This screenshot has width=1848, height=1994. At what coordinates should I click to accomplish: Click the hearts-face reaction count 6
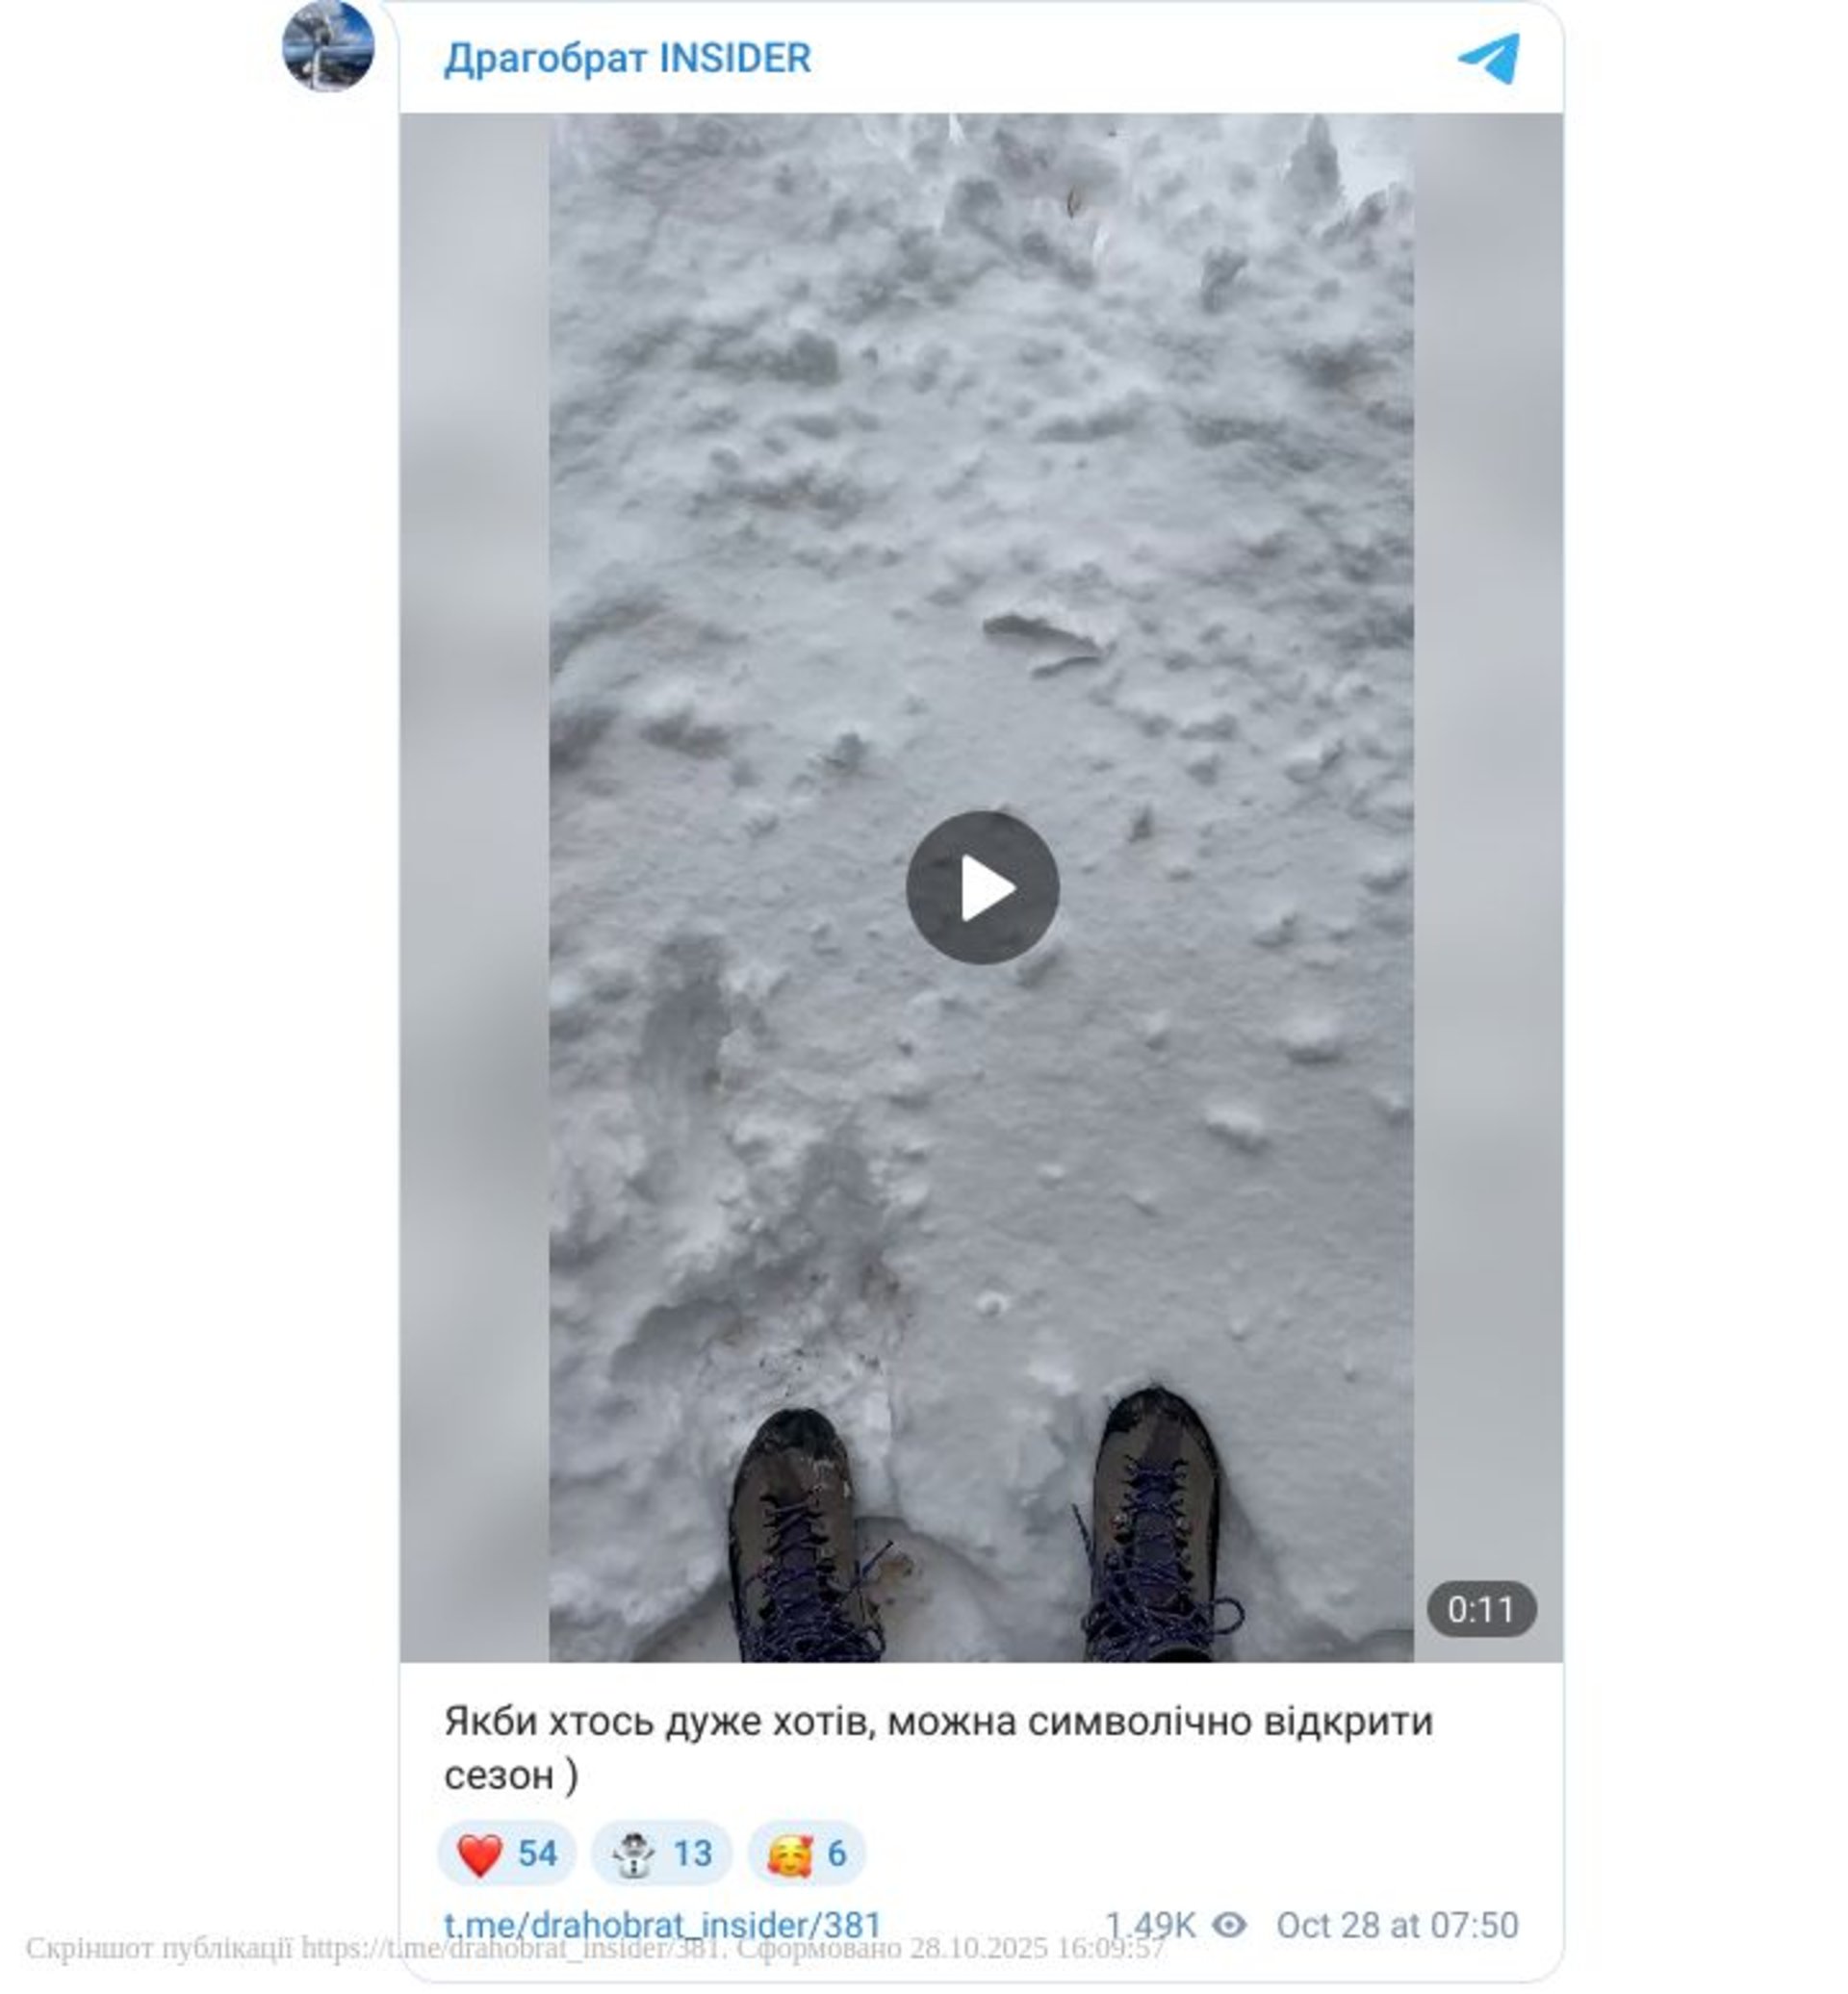point(837,1854)
